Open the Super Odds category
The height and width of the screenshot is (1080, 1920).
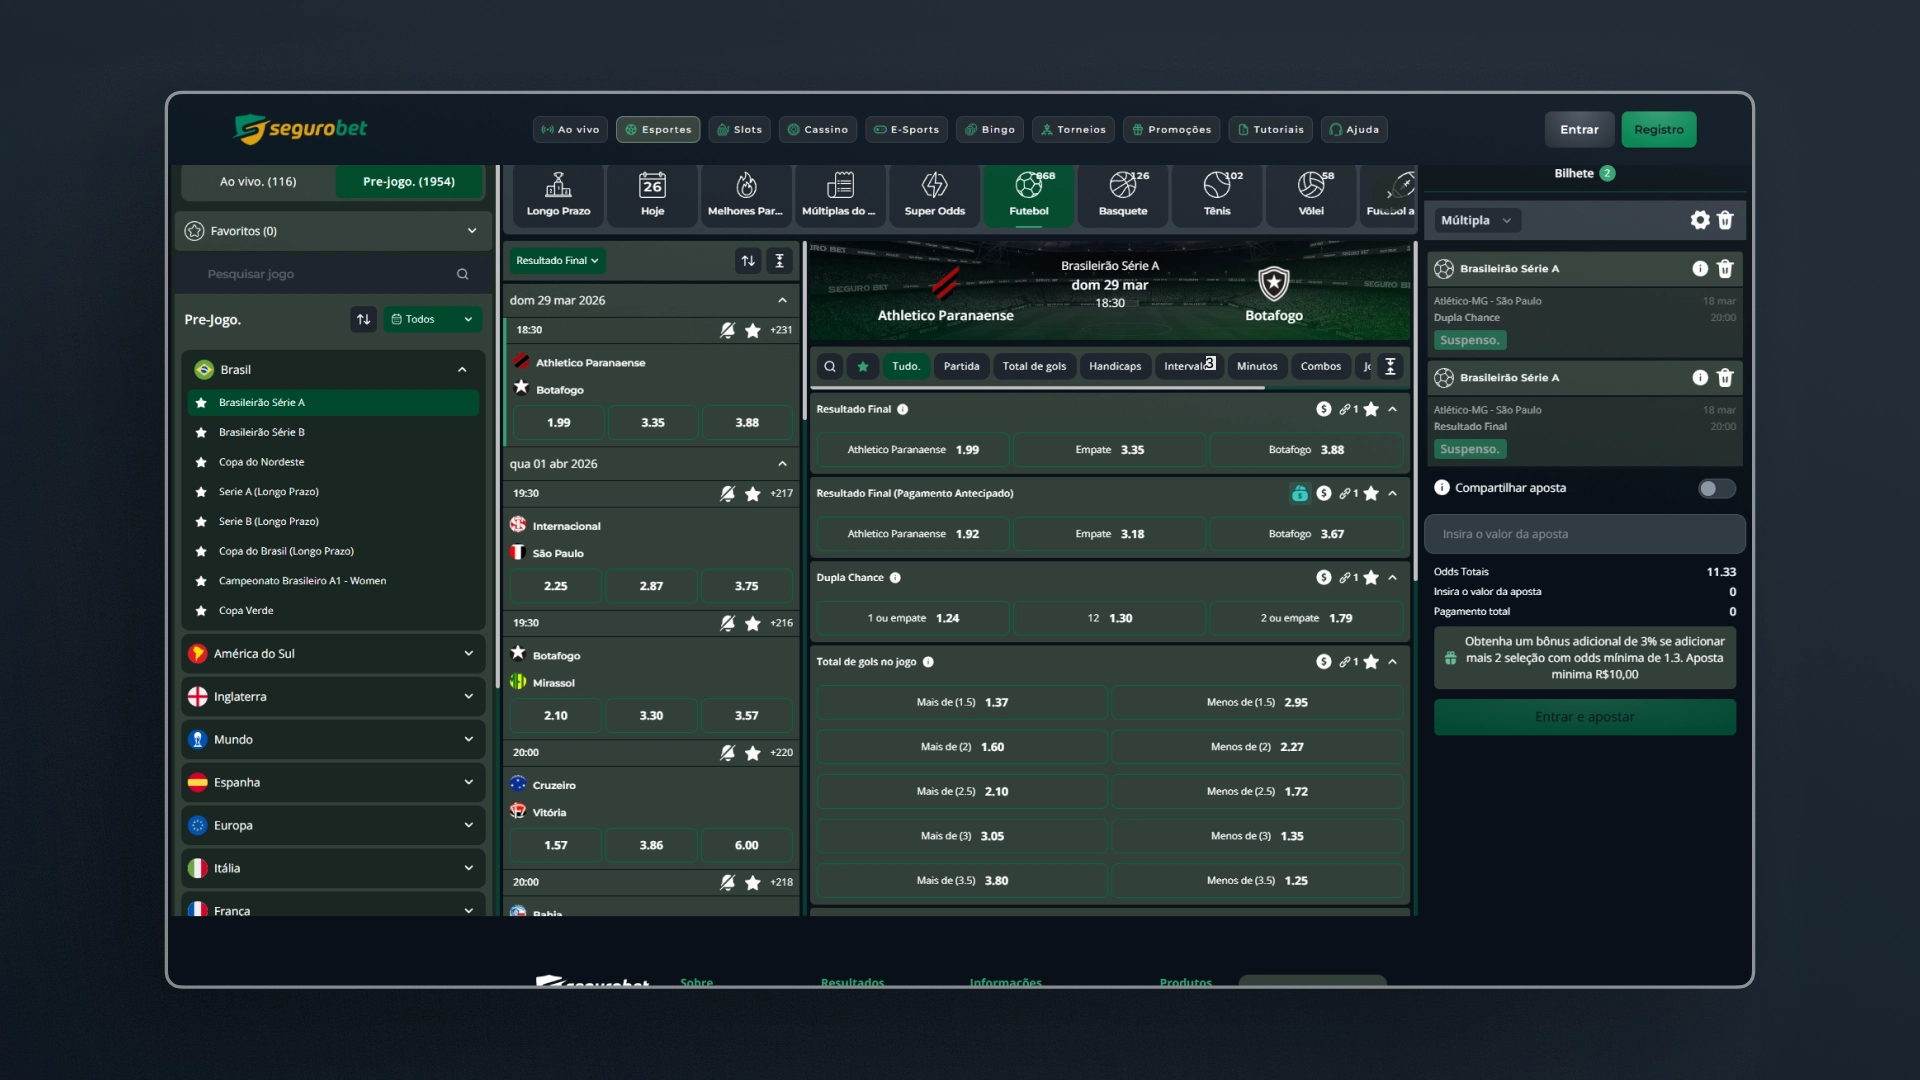pyautogui.click(x=934, y=194)
